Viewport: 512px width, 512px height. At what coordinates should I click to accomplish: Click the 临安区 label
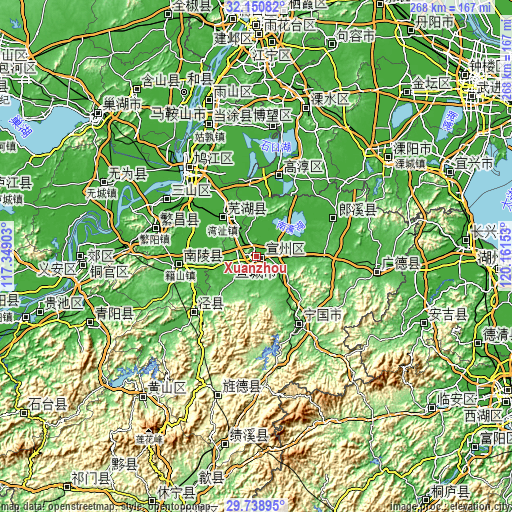point(457,399)
